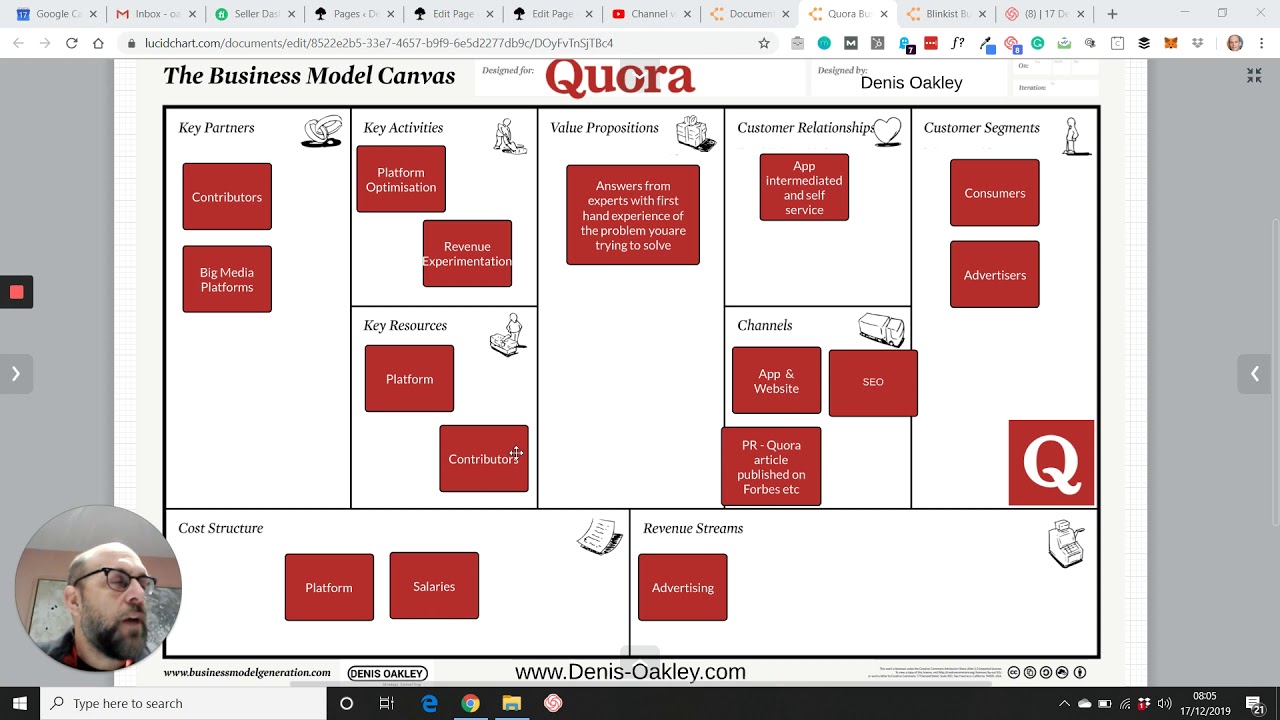The height and width of the screenshot is (720, 1280).
Task: Select Platform card in Cost Structure
Action: (x=329, y=588)
